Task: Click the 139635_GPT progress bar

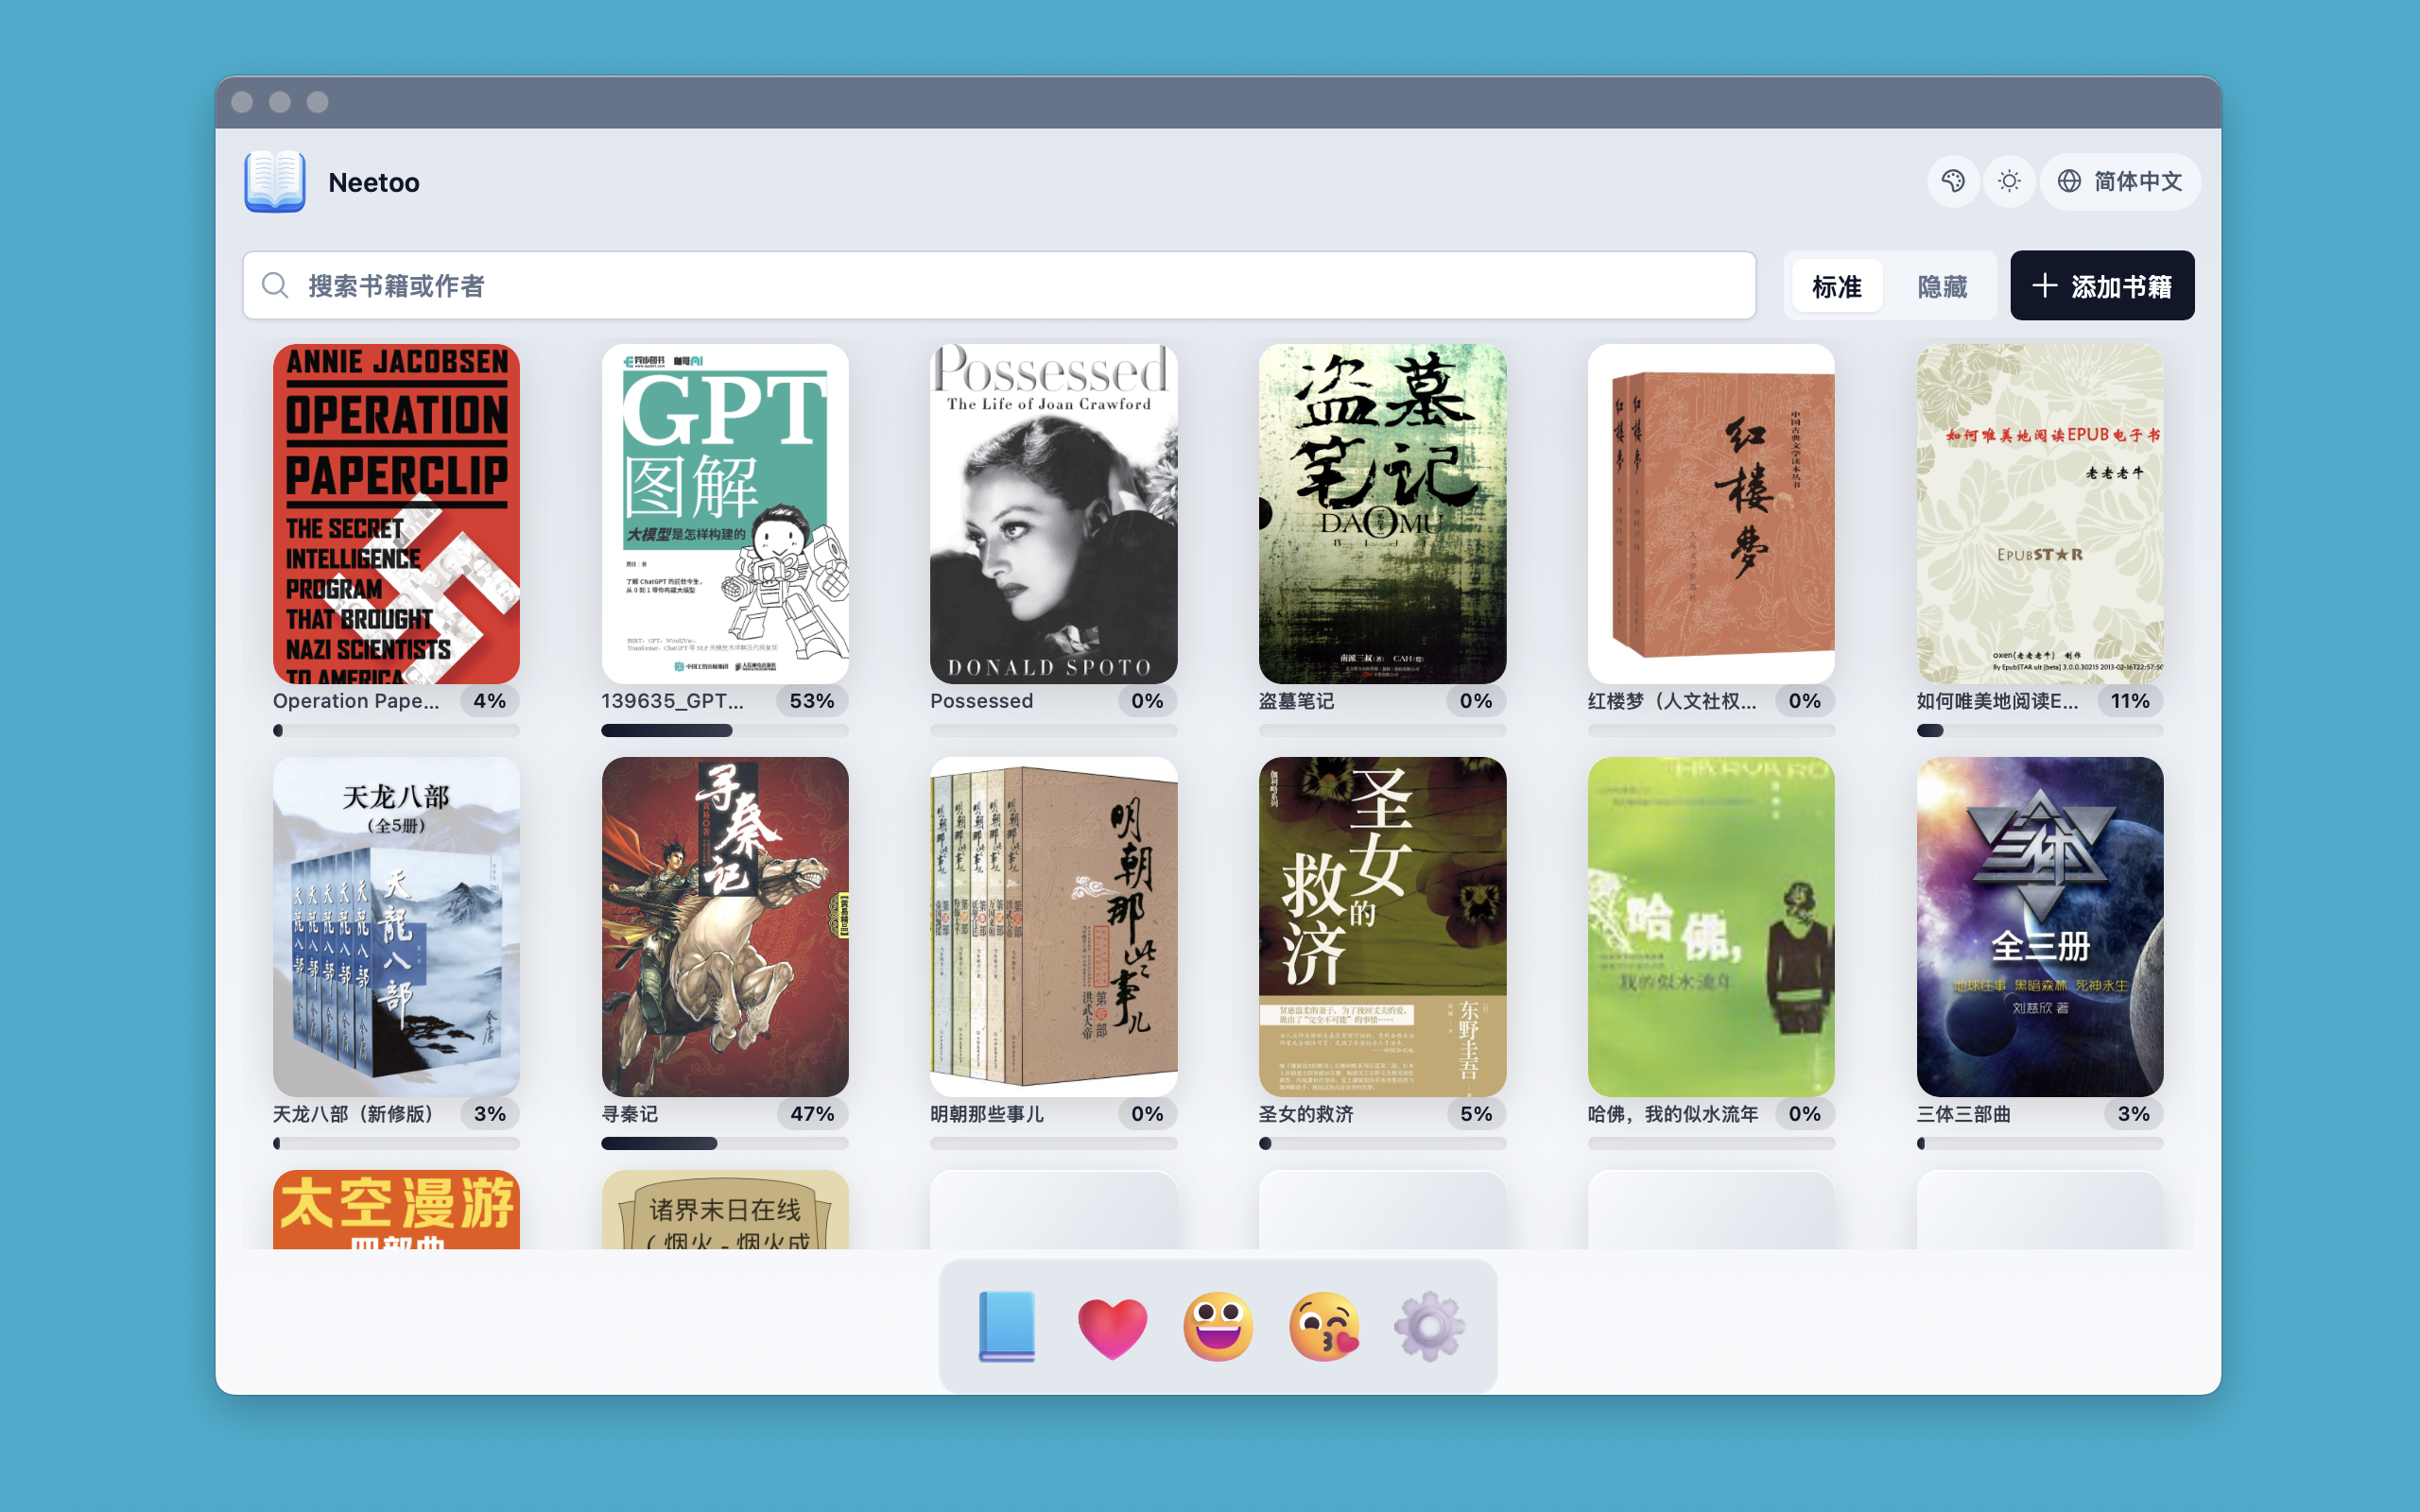Action: [x=725, y=731]
